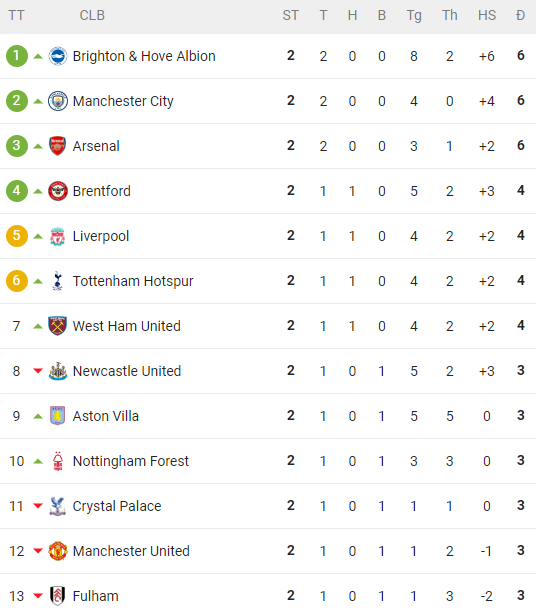555x616 pixels.
Task: Click the Brentford bee badge
Action: pyautogui.click(x=58, y=191)
